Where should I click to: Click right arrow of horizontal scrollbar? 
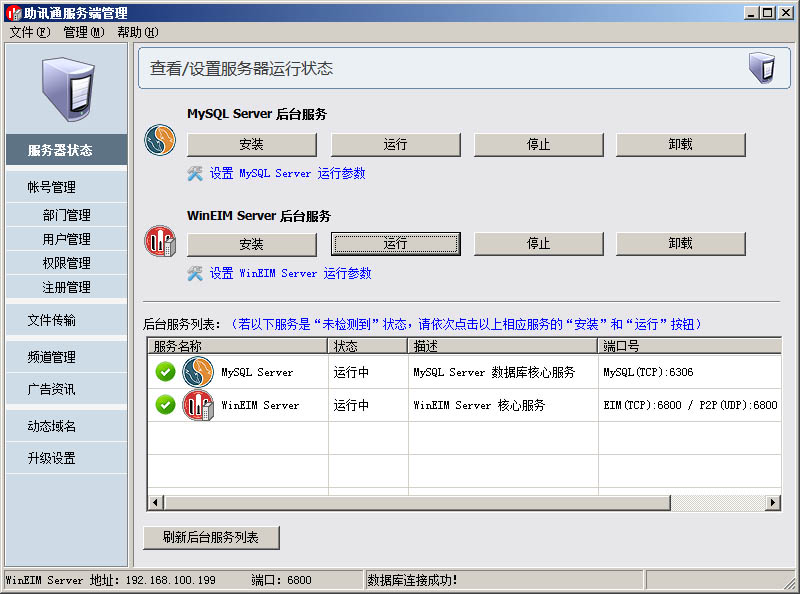(x=773, y=502)
